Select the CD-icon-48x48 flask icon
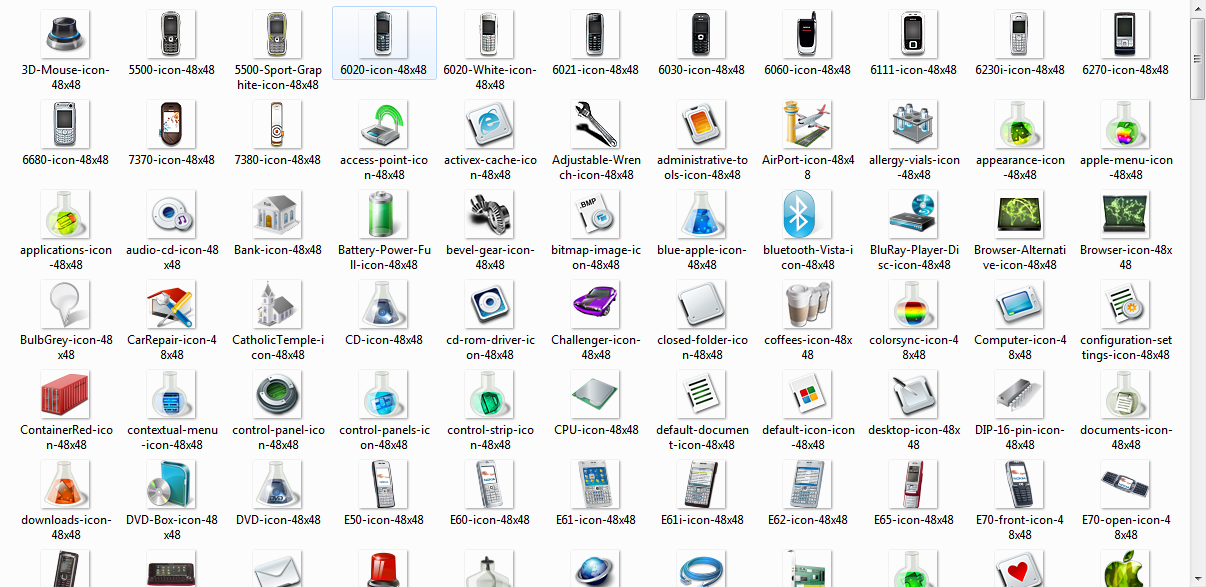This screenshot has width=1206, height=587. pos(384,304)
